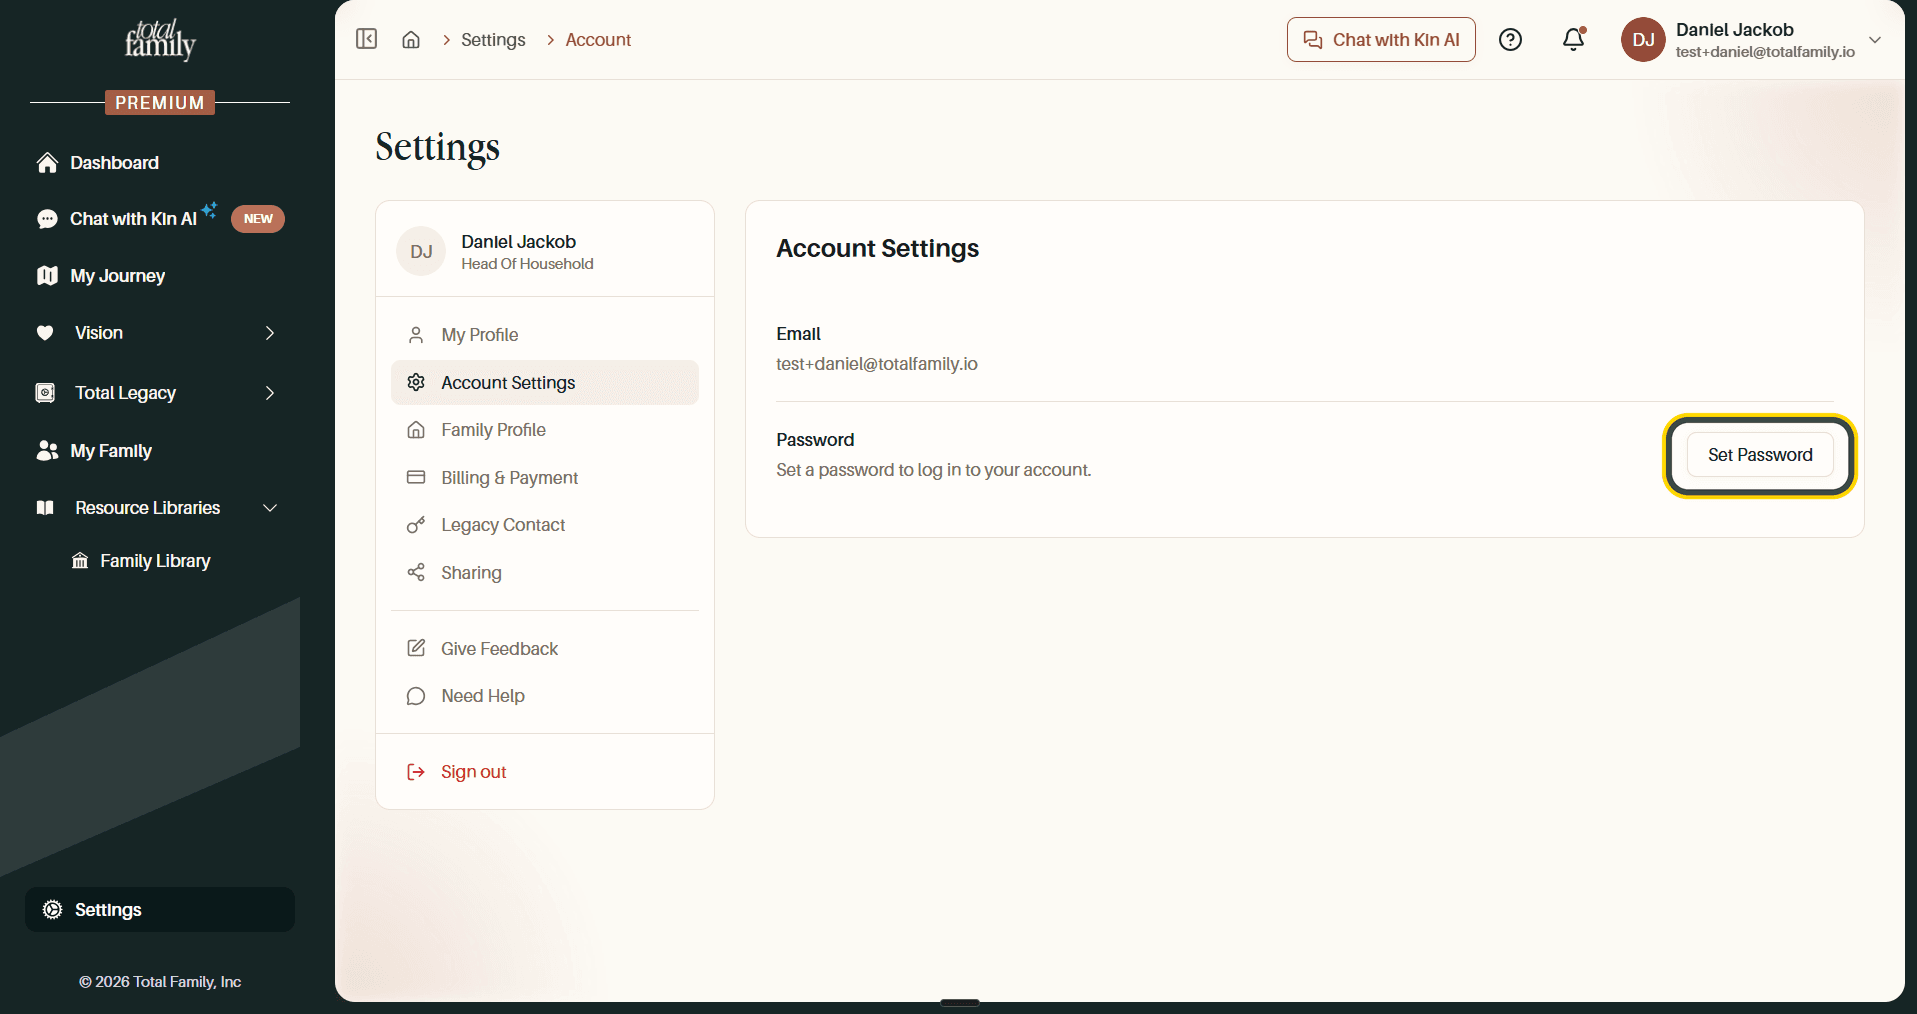Select the Account Settings tab
The image size is (1917, 1014).
(545, 383)
